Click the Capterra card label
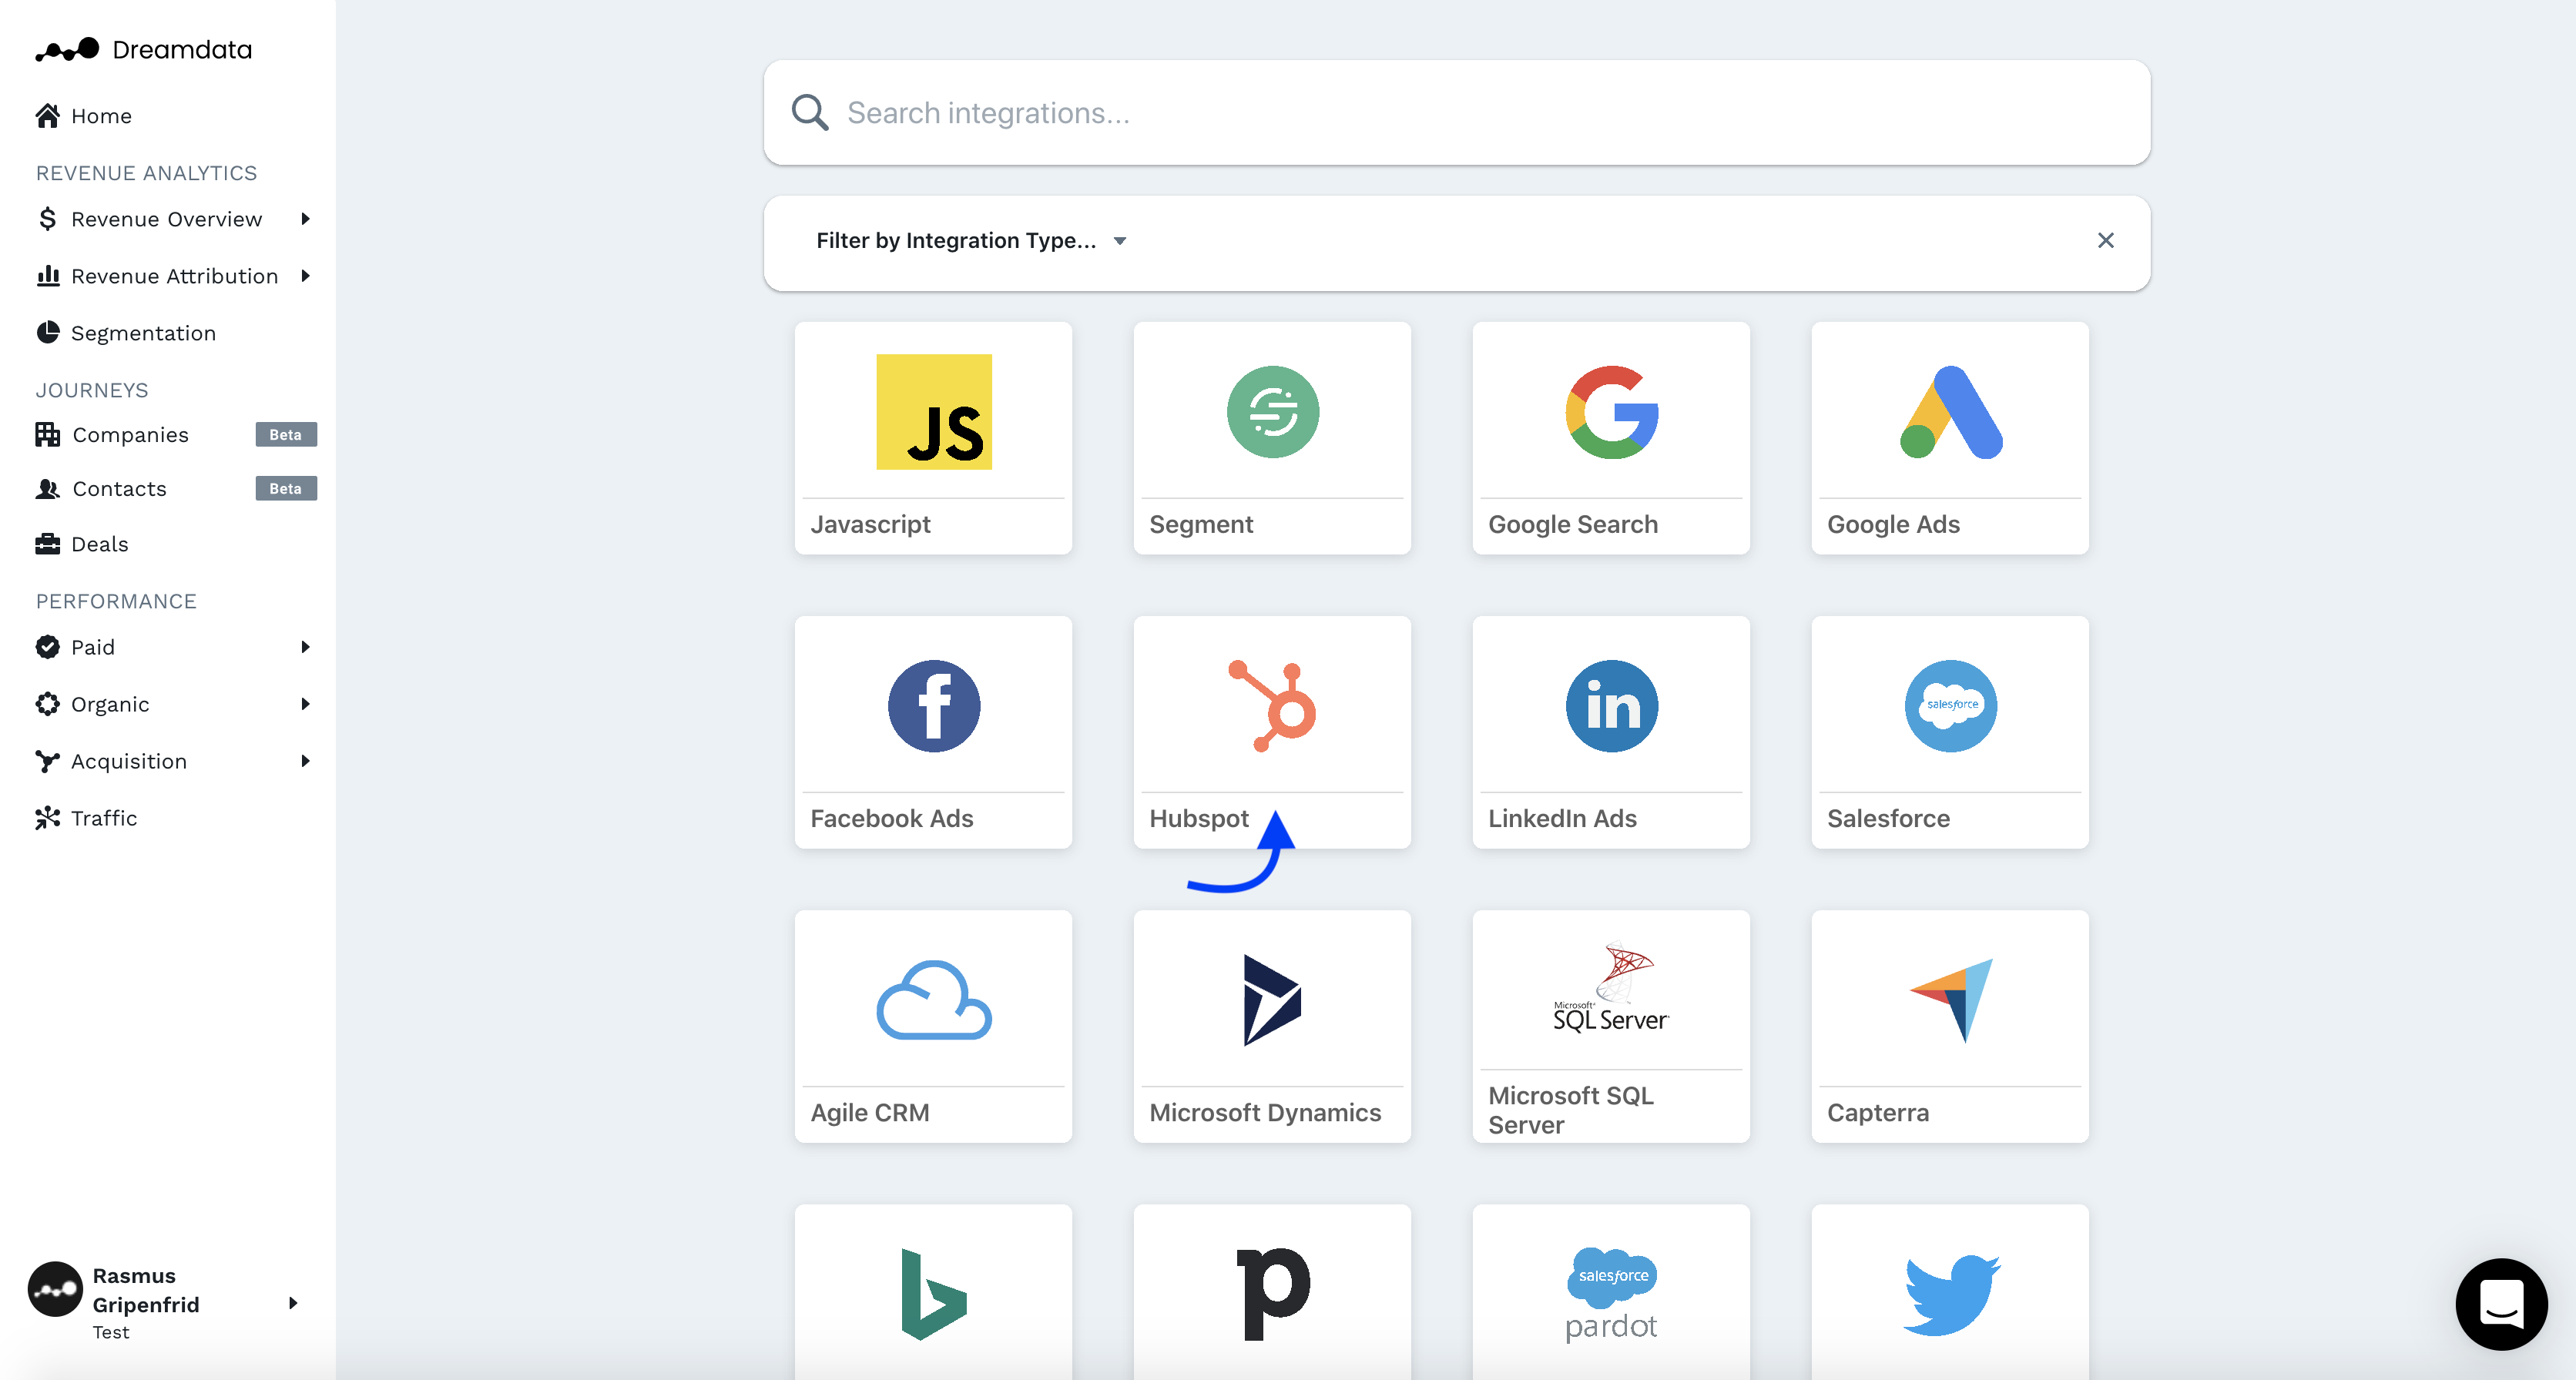 click(x=1878, y=1113)
